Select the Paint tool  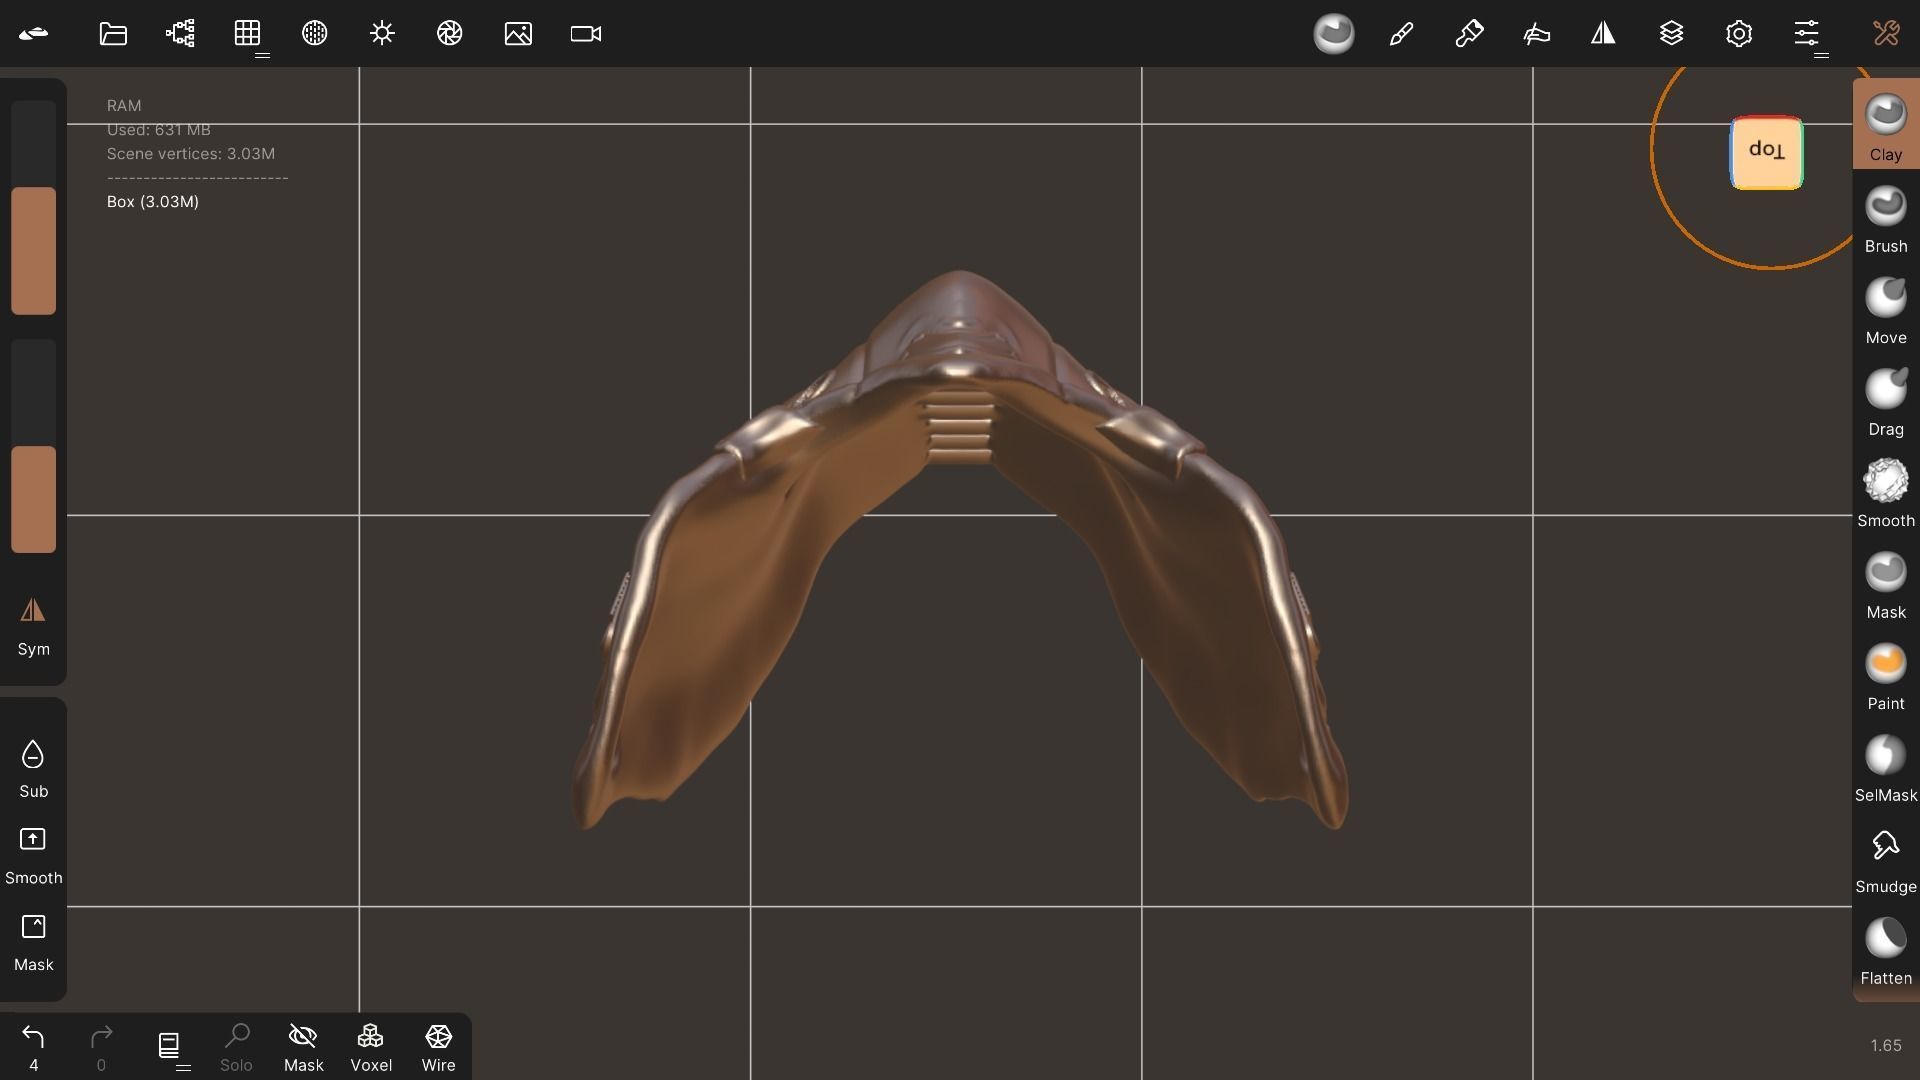[x=1886, y=677]
